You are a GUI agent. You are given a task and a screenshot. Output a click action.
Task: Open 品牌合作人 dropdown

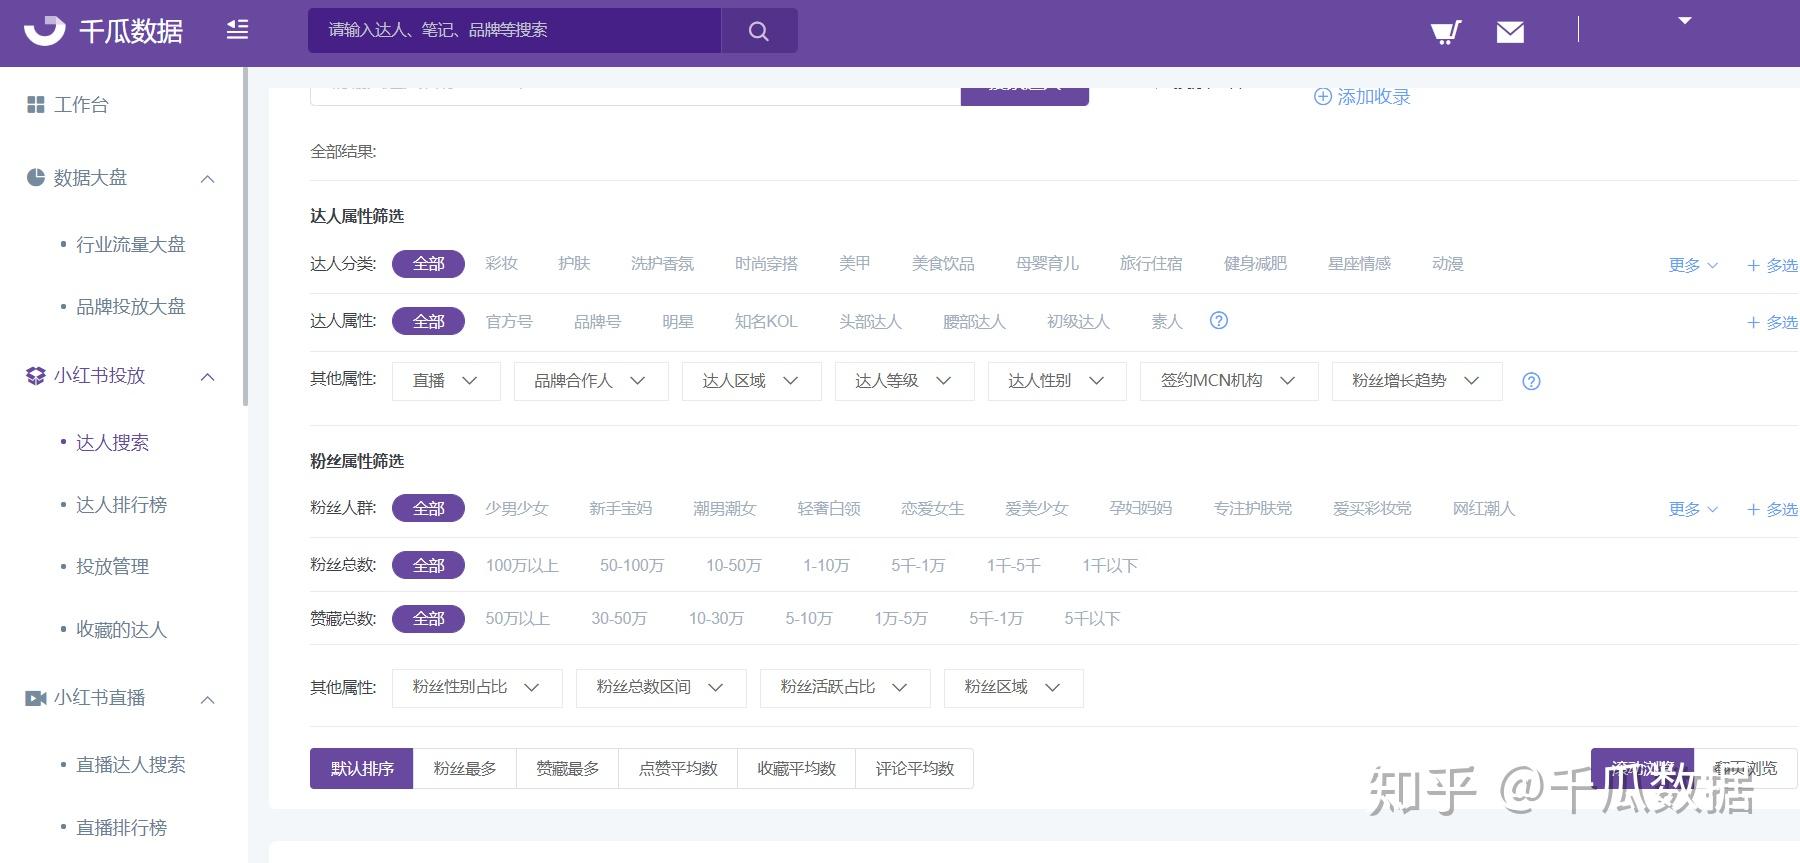pos(591,381)
